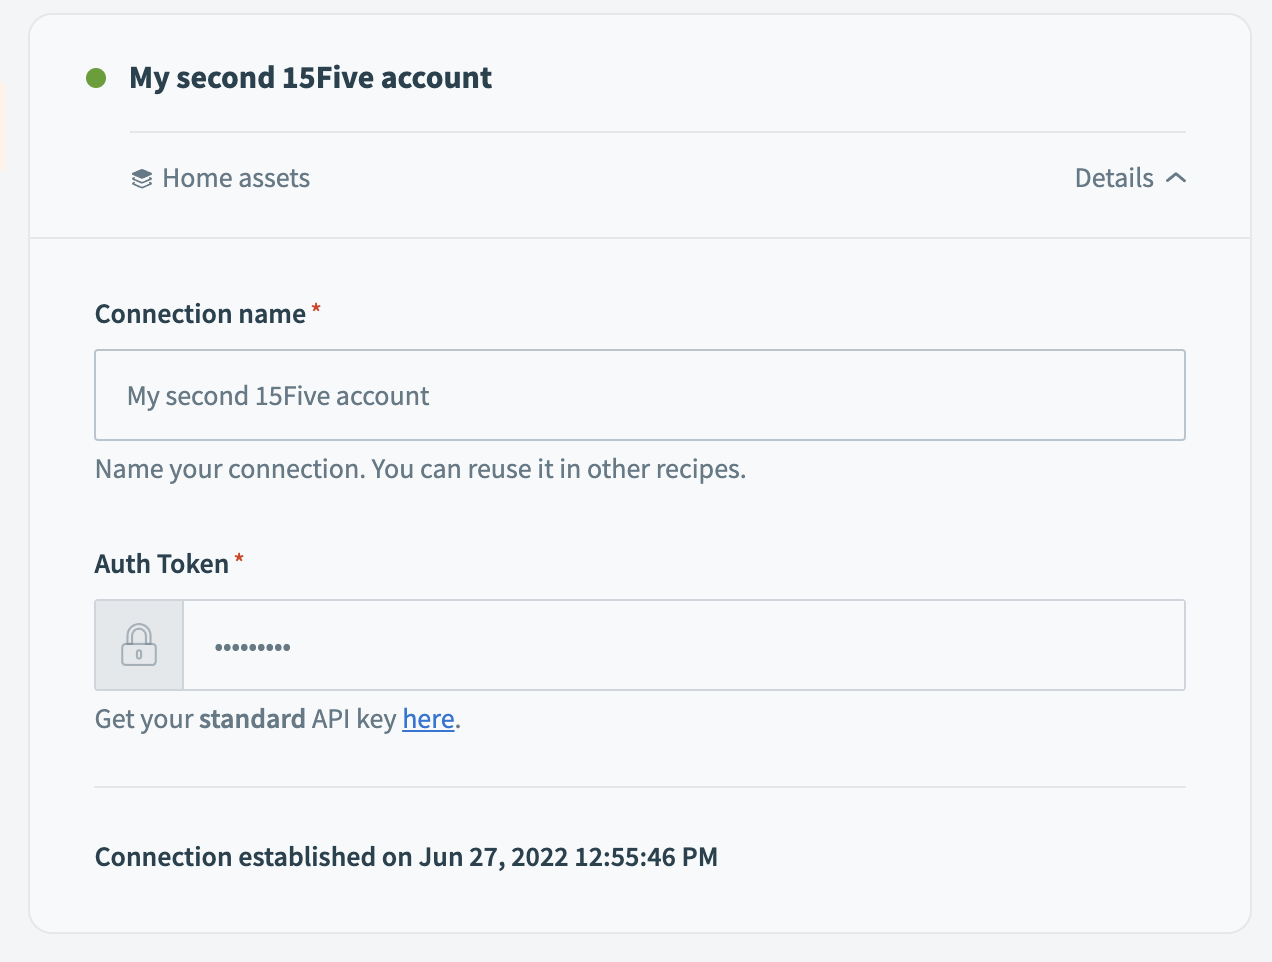Click the red asterisk after Connection name

click(316, 309)
